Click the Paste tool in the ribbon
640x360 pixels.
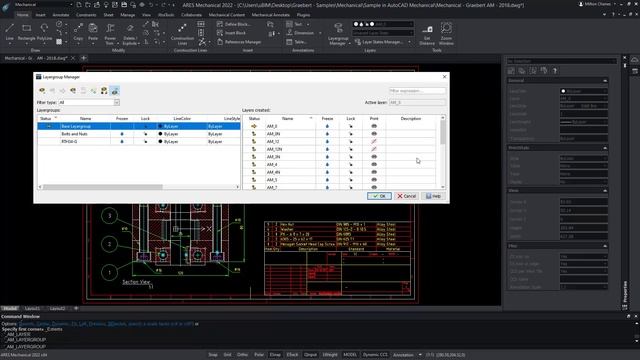pyautogui.click(x=93, y=33)
